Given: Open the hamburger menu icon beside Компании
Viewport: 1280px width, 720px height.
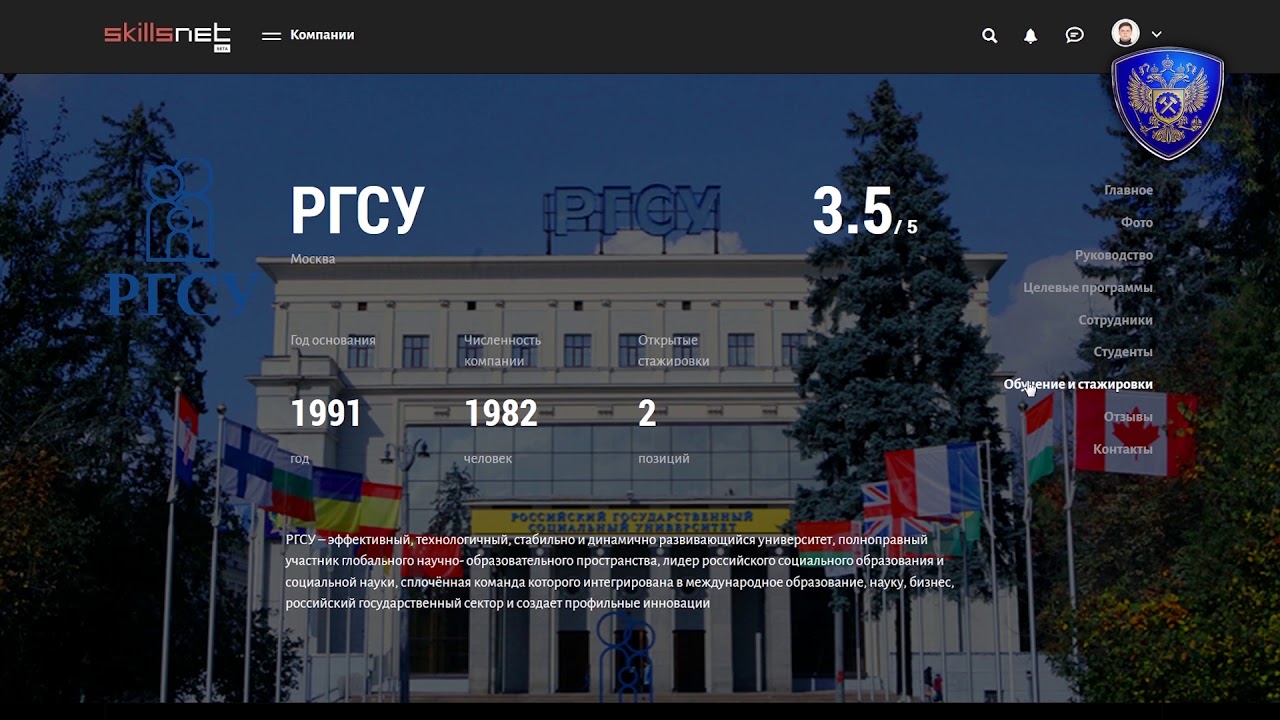Looking at the screenshot, I should 271,36.
